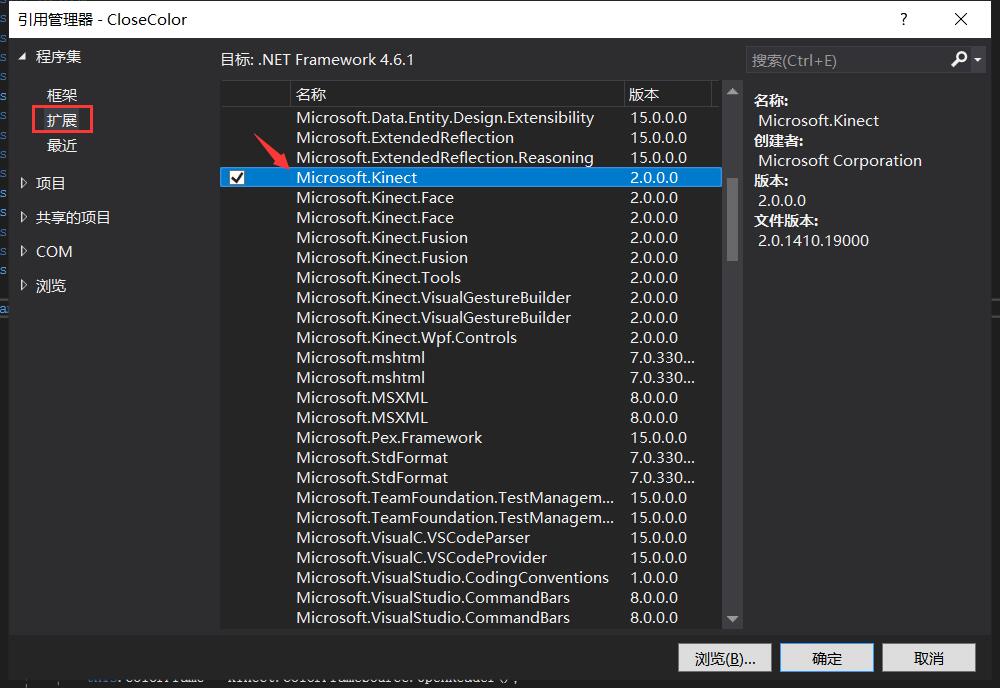Sort by the 版本 column header
This screenshot has width=1000, height=688.
667,94
